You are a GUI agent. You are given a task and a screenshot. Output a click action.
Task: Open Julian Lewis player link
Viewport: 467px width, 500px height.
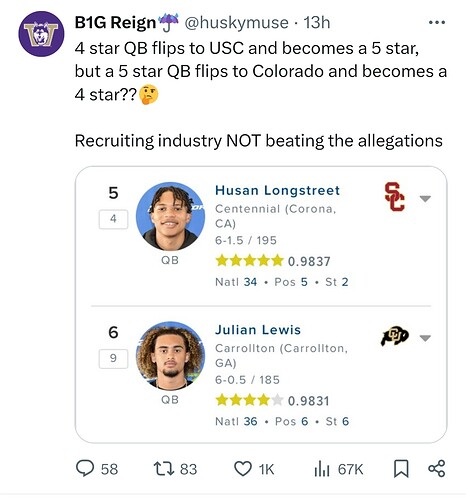[x=258, y=330]
